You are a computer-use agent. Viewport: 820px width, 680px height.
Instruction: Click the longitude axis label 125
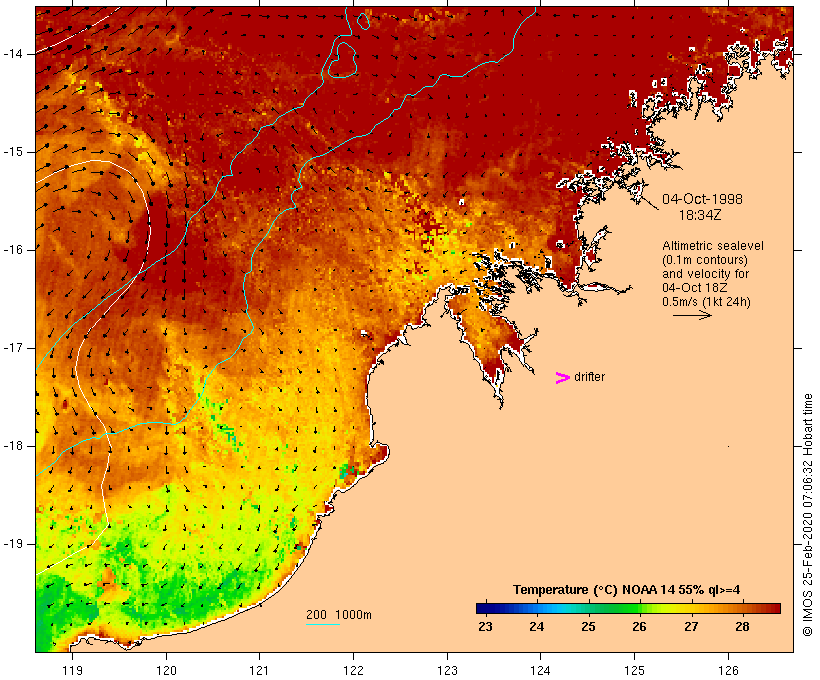(x=634, y=670)
